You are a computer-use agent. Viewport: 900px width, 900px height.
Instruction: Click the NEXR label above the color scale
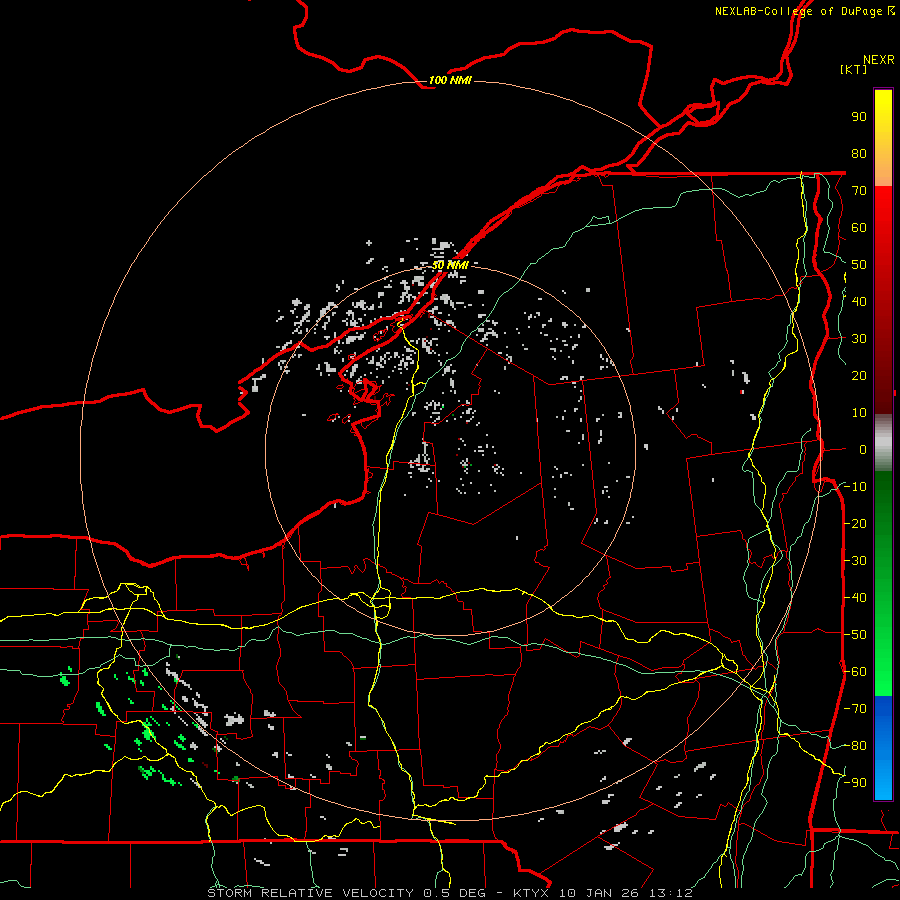(879, 60)
